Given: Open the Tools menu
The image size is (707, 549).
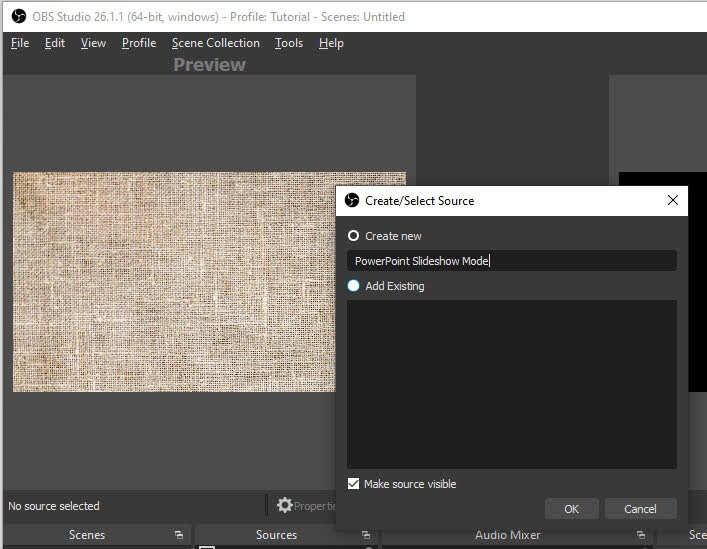Looking at the screenshot, I should coord(289,43).
